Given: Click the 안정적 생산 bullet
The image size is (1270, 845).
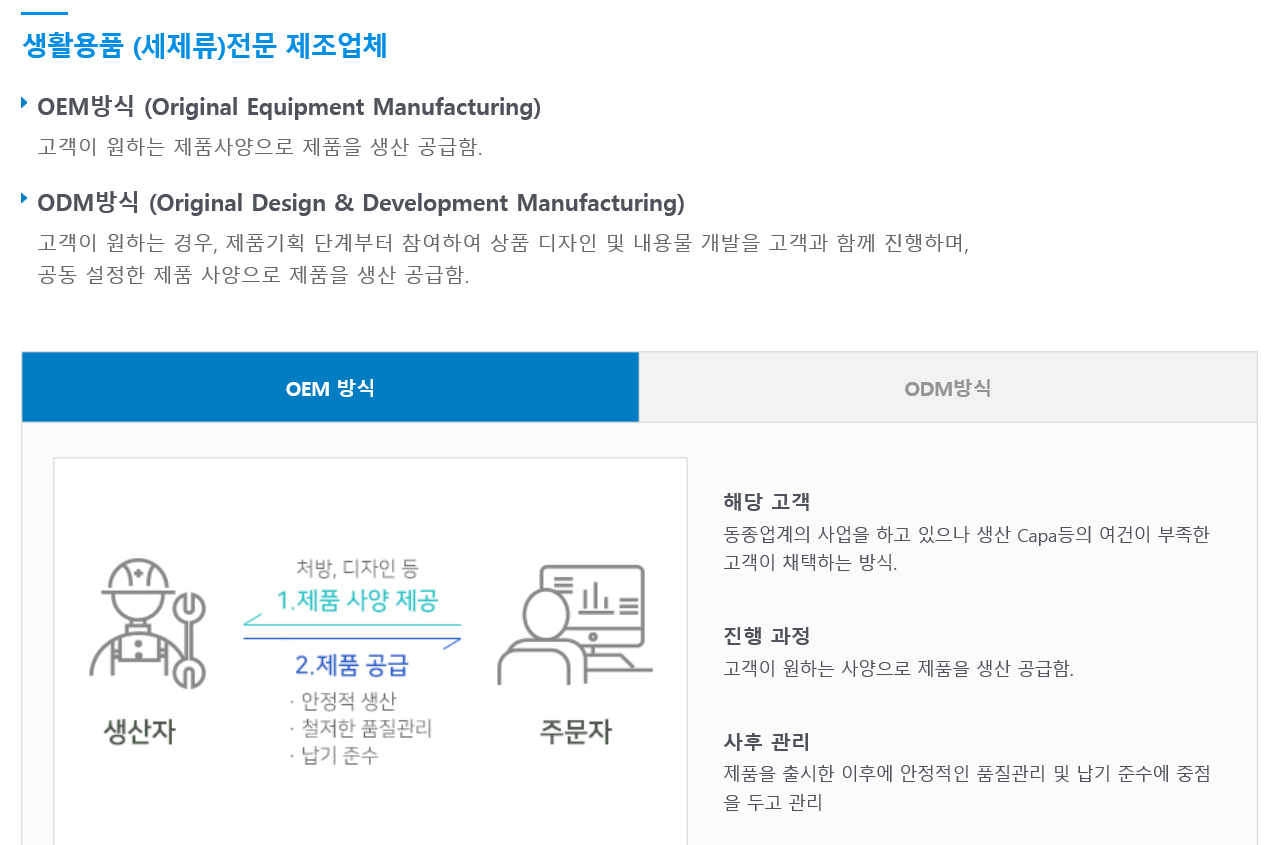Looking at the screenshot, I should tap(343, 701).
